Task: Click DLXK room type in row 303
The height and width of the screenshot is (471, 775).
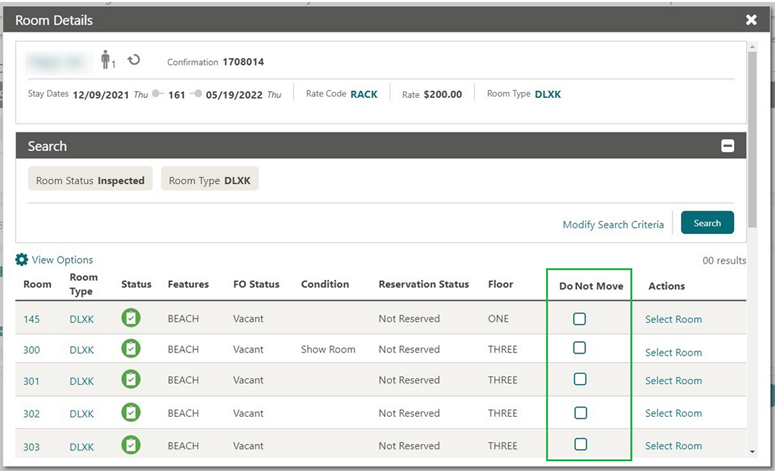Action: coord(82,447)
